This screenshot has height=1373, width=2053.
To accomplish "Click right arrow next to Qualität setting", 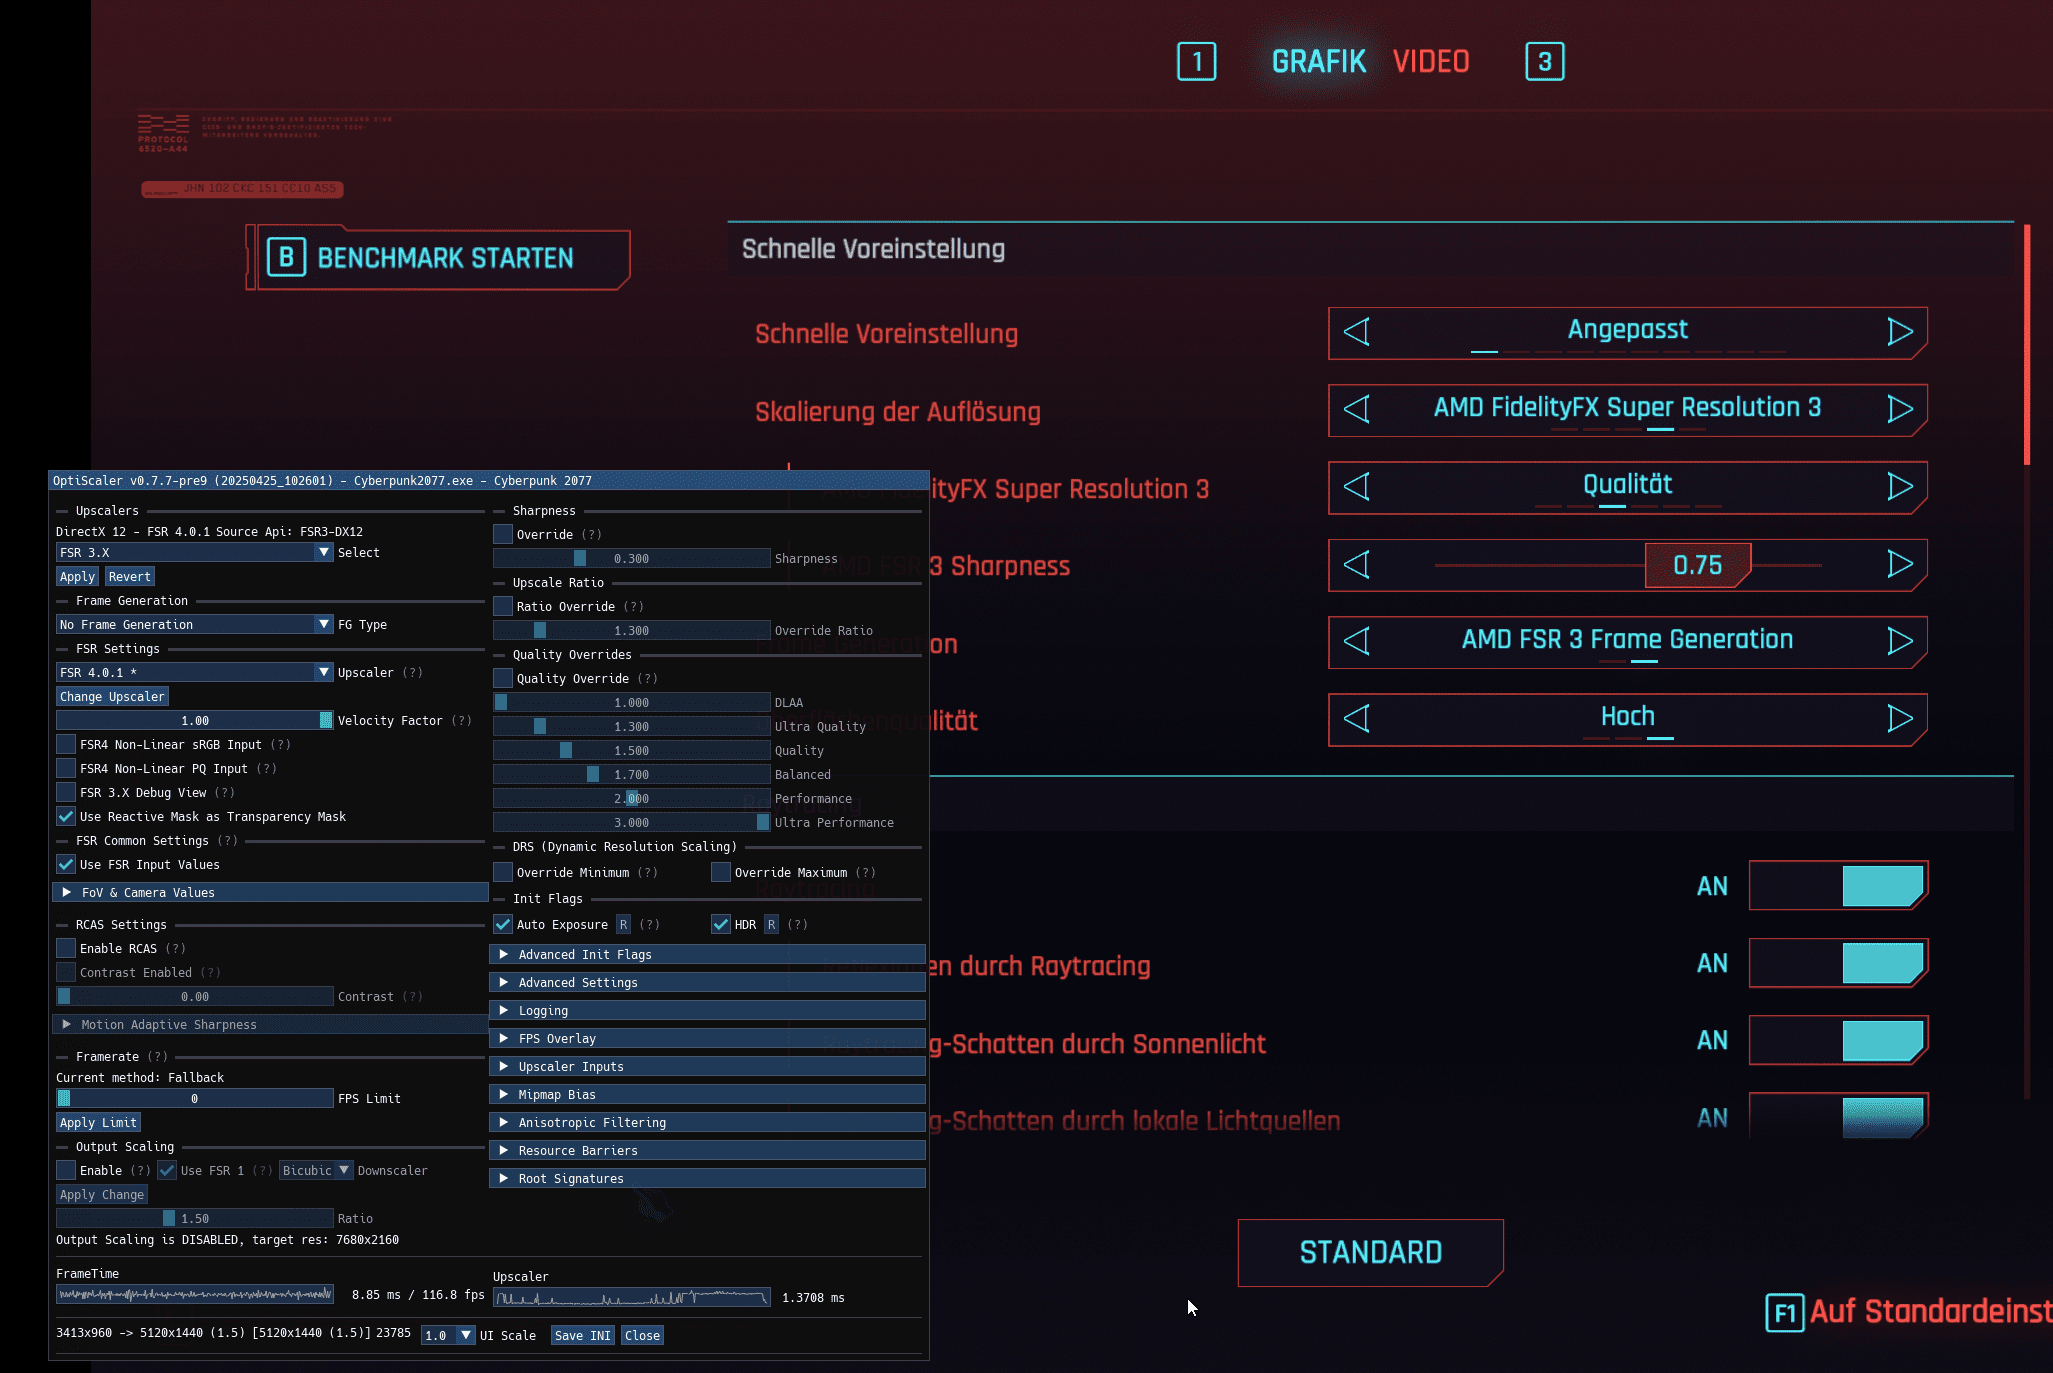I will (x=1899, y=487).
